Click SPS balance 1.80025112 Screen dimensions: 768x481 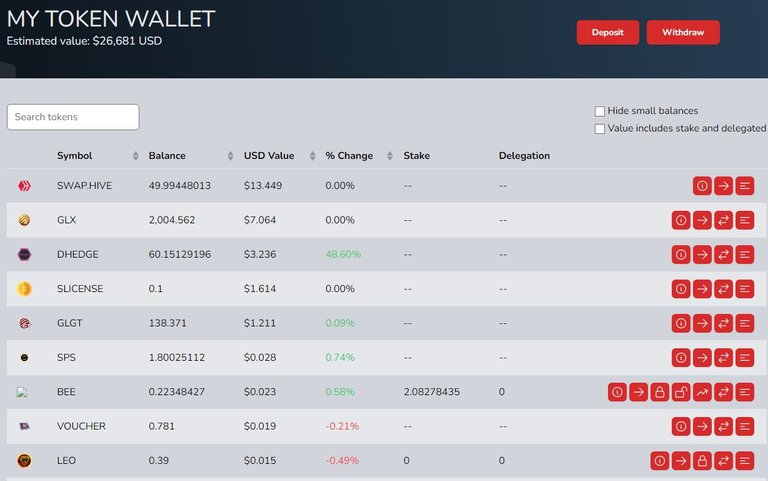click(x=177, y=358)
